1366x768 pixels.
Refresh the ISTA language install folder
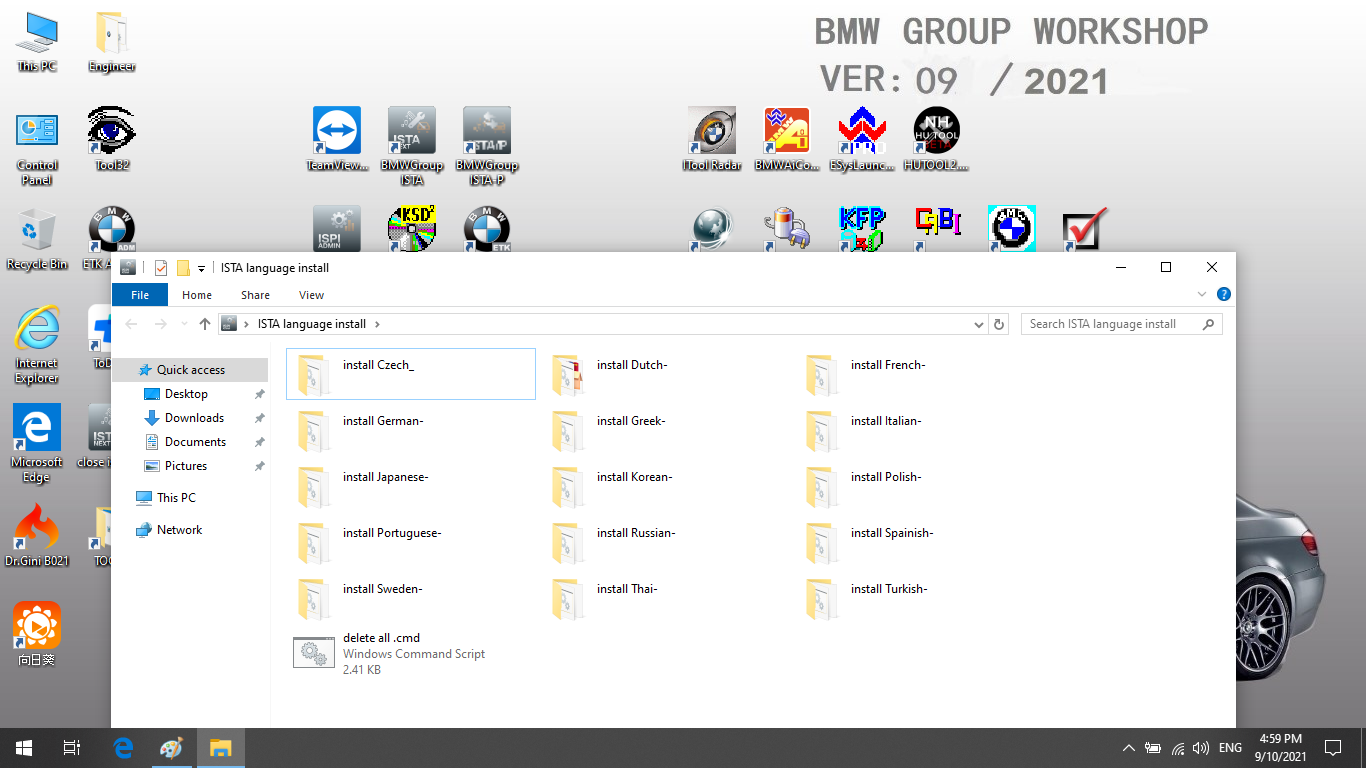pyautogui.click(x=999, y=324)
